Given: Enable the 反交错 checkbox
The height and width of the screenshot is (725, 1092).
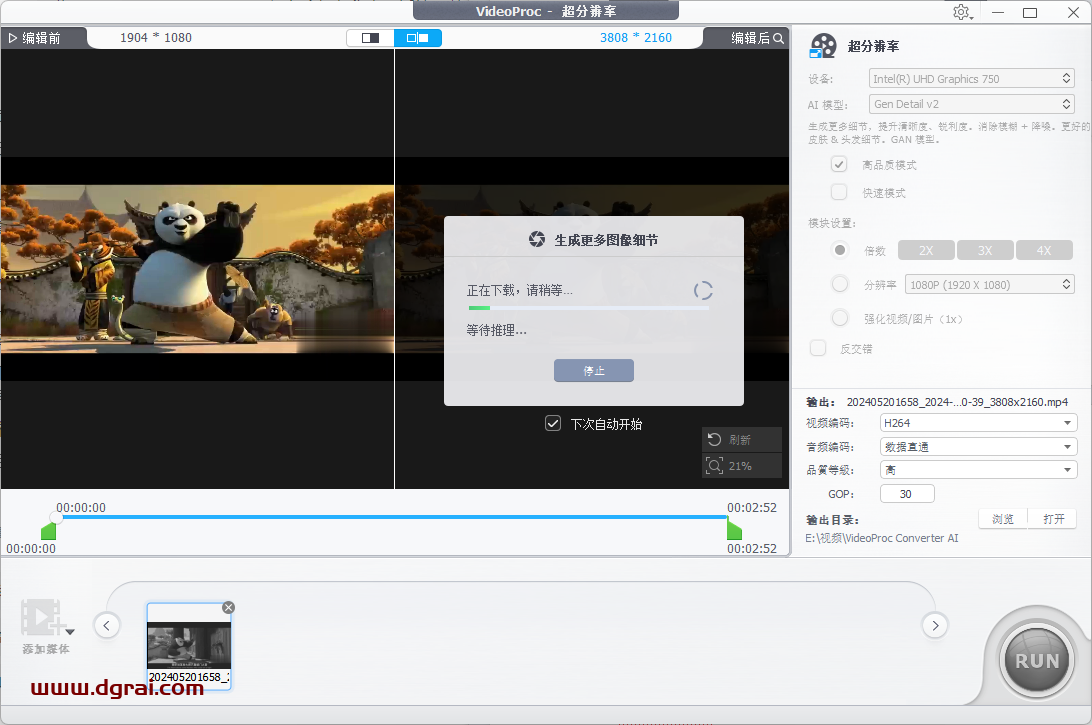Looking at the screenshot, I should tap(818, 348).
